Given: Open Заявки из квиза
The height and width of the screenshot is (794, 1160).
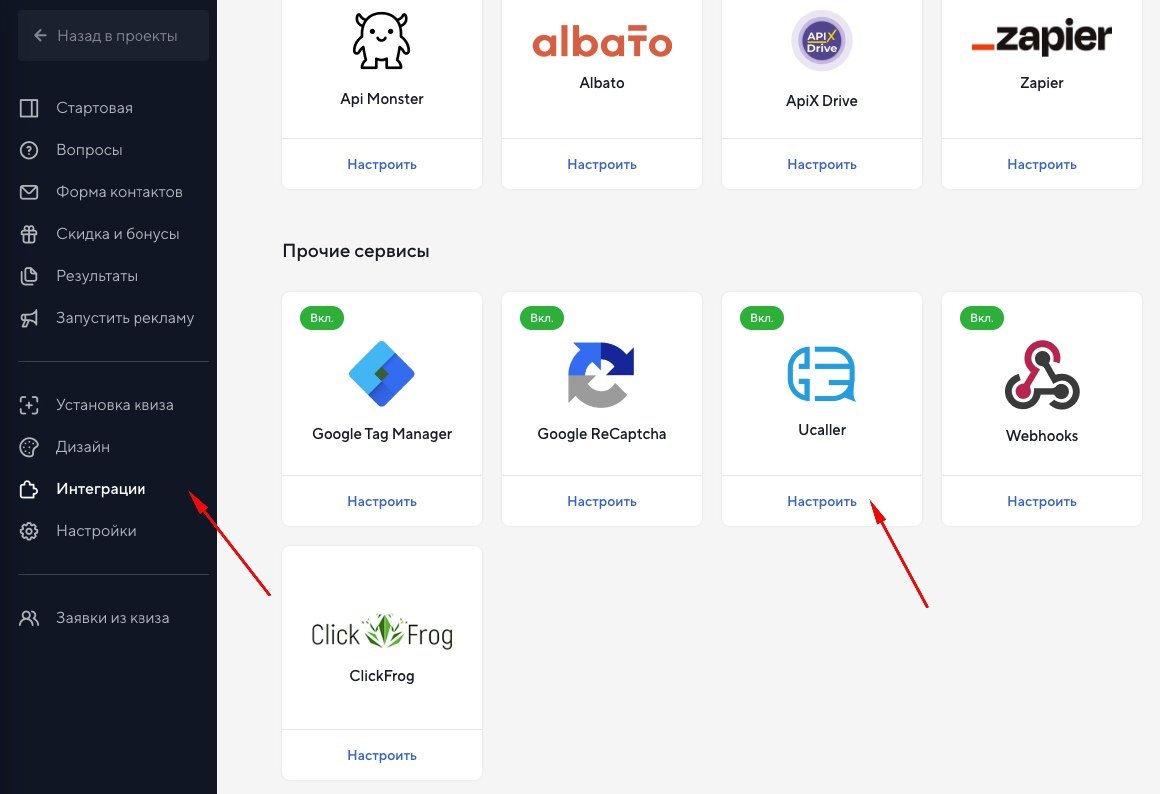Looking at the screenshot, I should [113, 619].
